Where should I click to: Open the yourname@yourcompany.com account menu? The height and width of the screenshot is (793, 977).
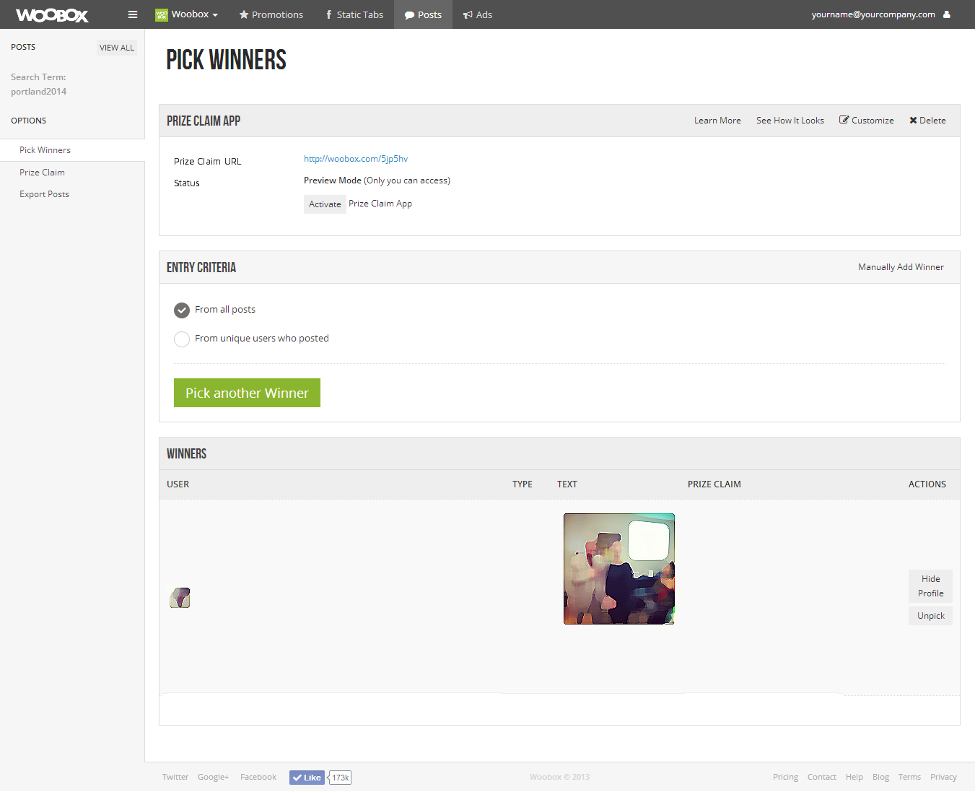(873, 15)
